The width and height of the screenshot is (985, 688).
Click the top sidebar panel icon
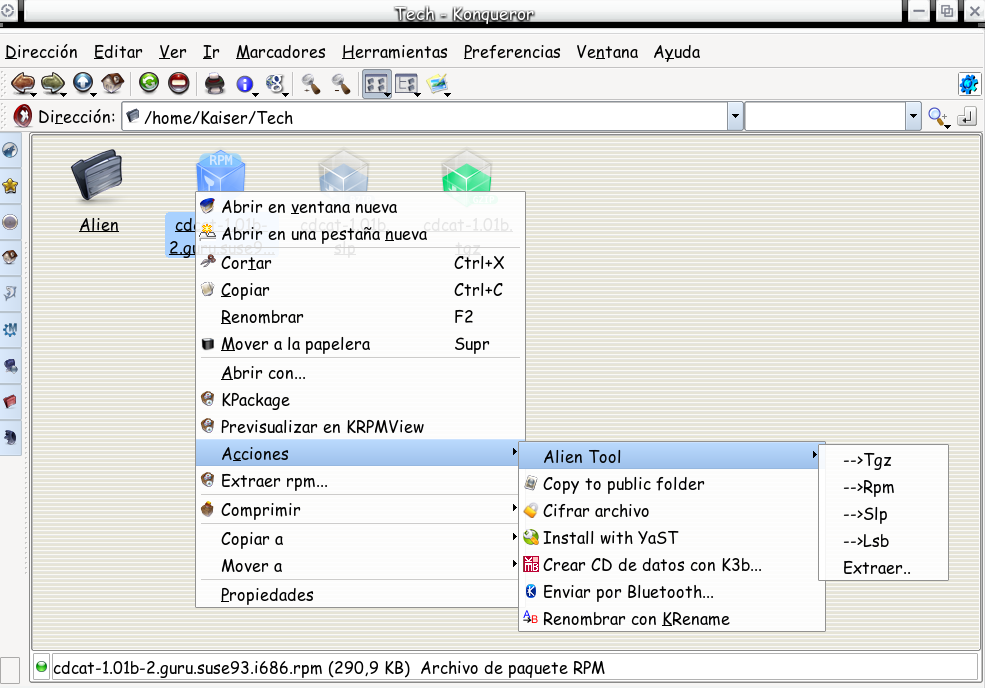pyautogui.click(x=10, y=150)
